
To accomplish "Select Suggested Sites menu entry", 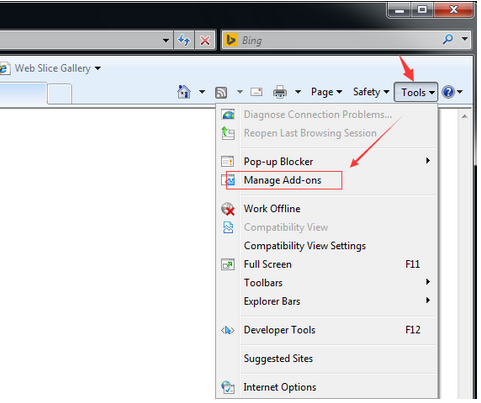I will tap(327, 359).
